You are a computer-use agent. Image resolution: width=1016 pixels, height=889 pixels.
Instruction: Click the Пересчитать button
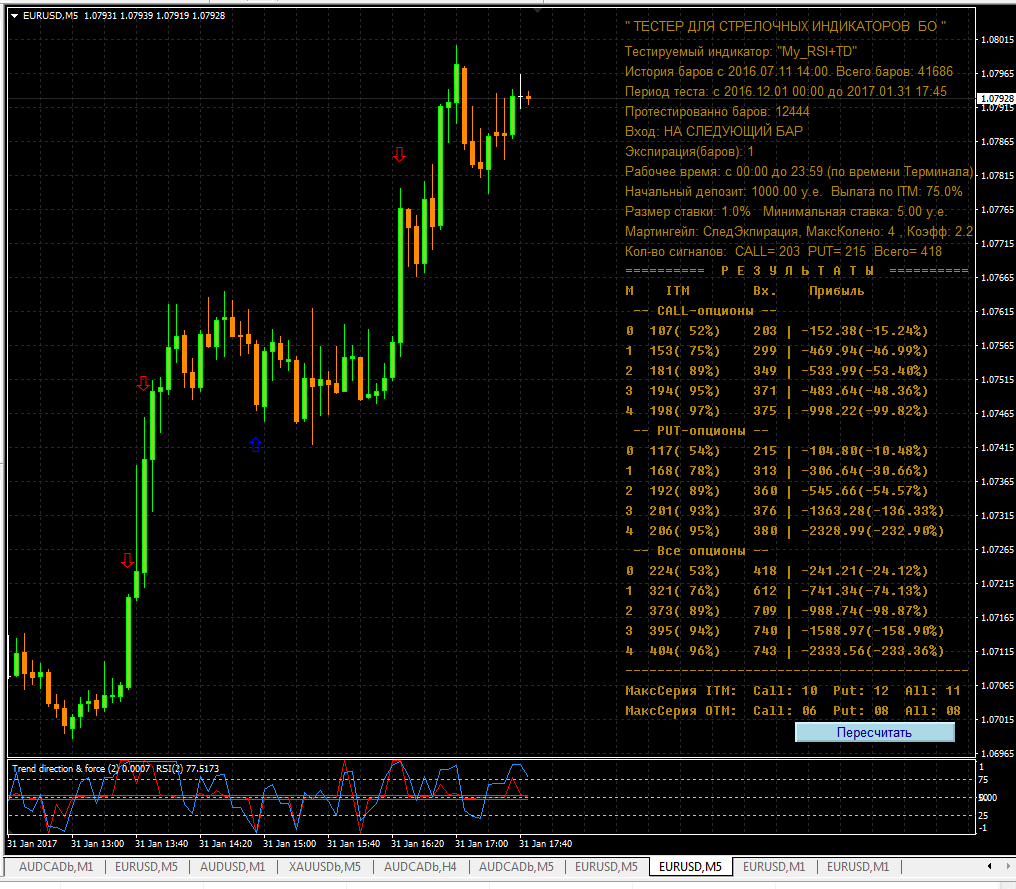(x=874, y=732)
